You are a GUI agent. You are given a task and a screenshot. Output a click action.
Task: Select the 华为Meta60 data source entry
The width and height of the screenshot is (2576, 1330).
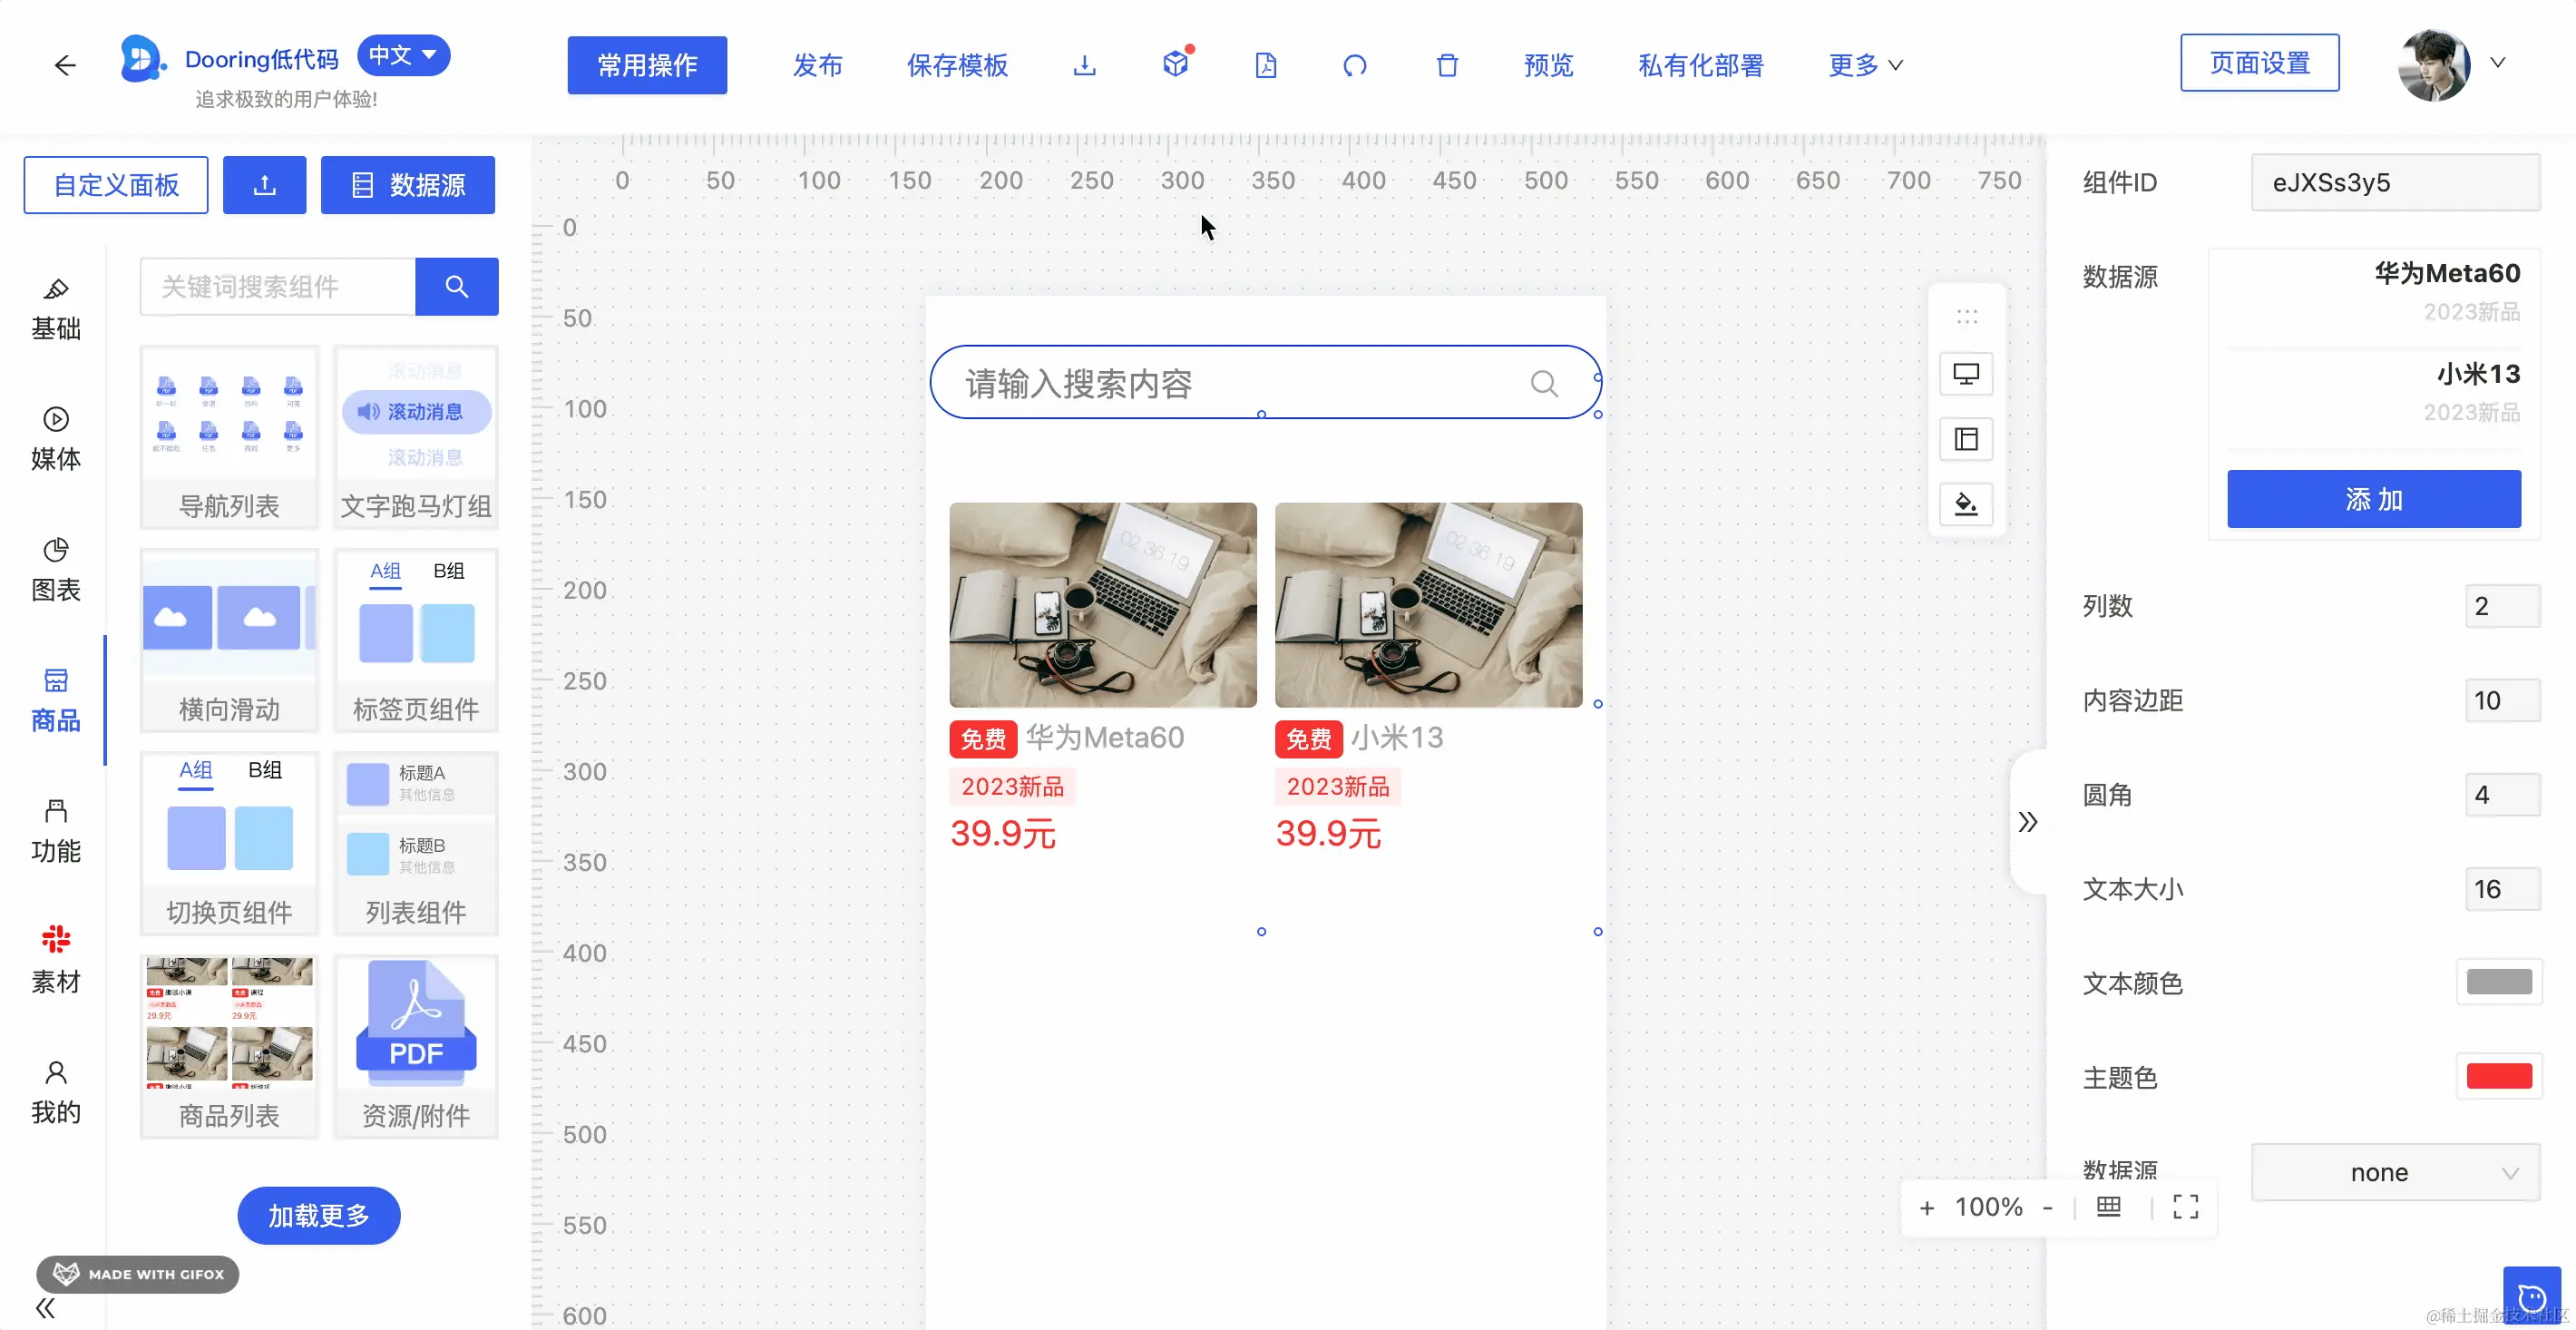coord(2375,291)
